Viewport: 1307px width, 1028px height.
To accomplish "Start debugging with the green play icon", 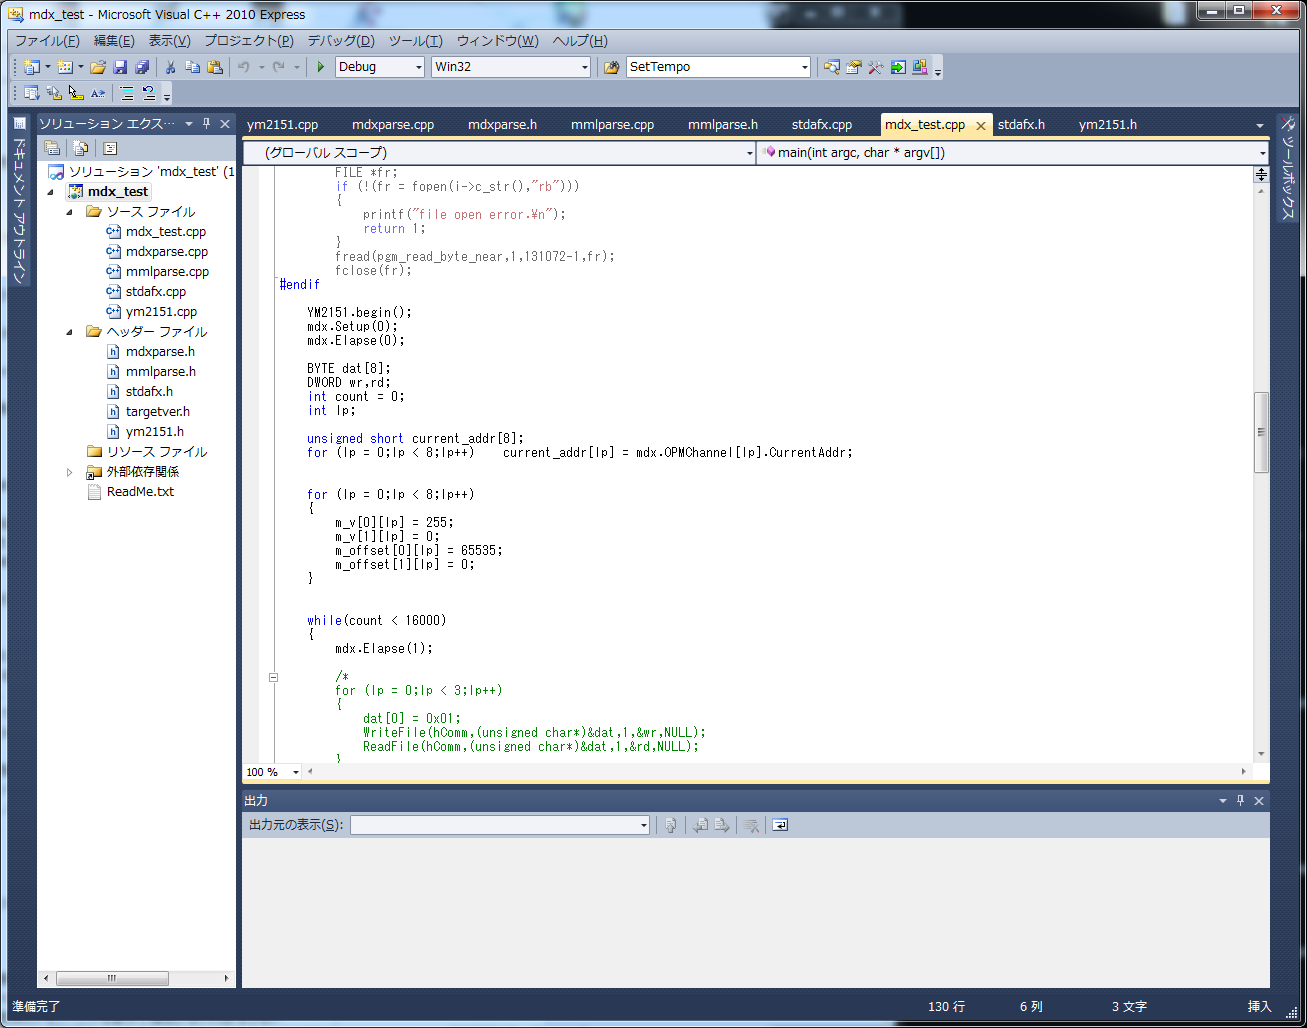I will 321,67.
